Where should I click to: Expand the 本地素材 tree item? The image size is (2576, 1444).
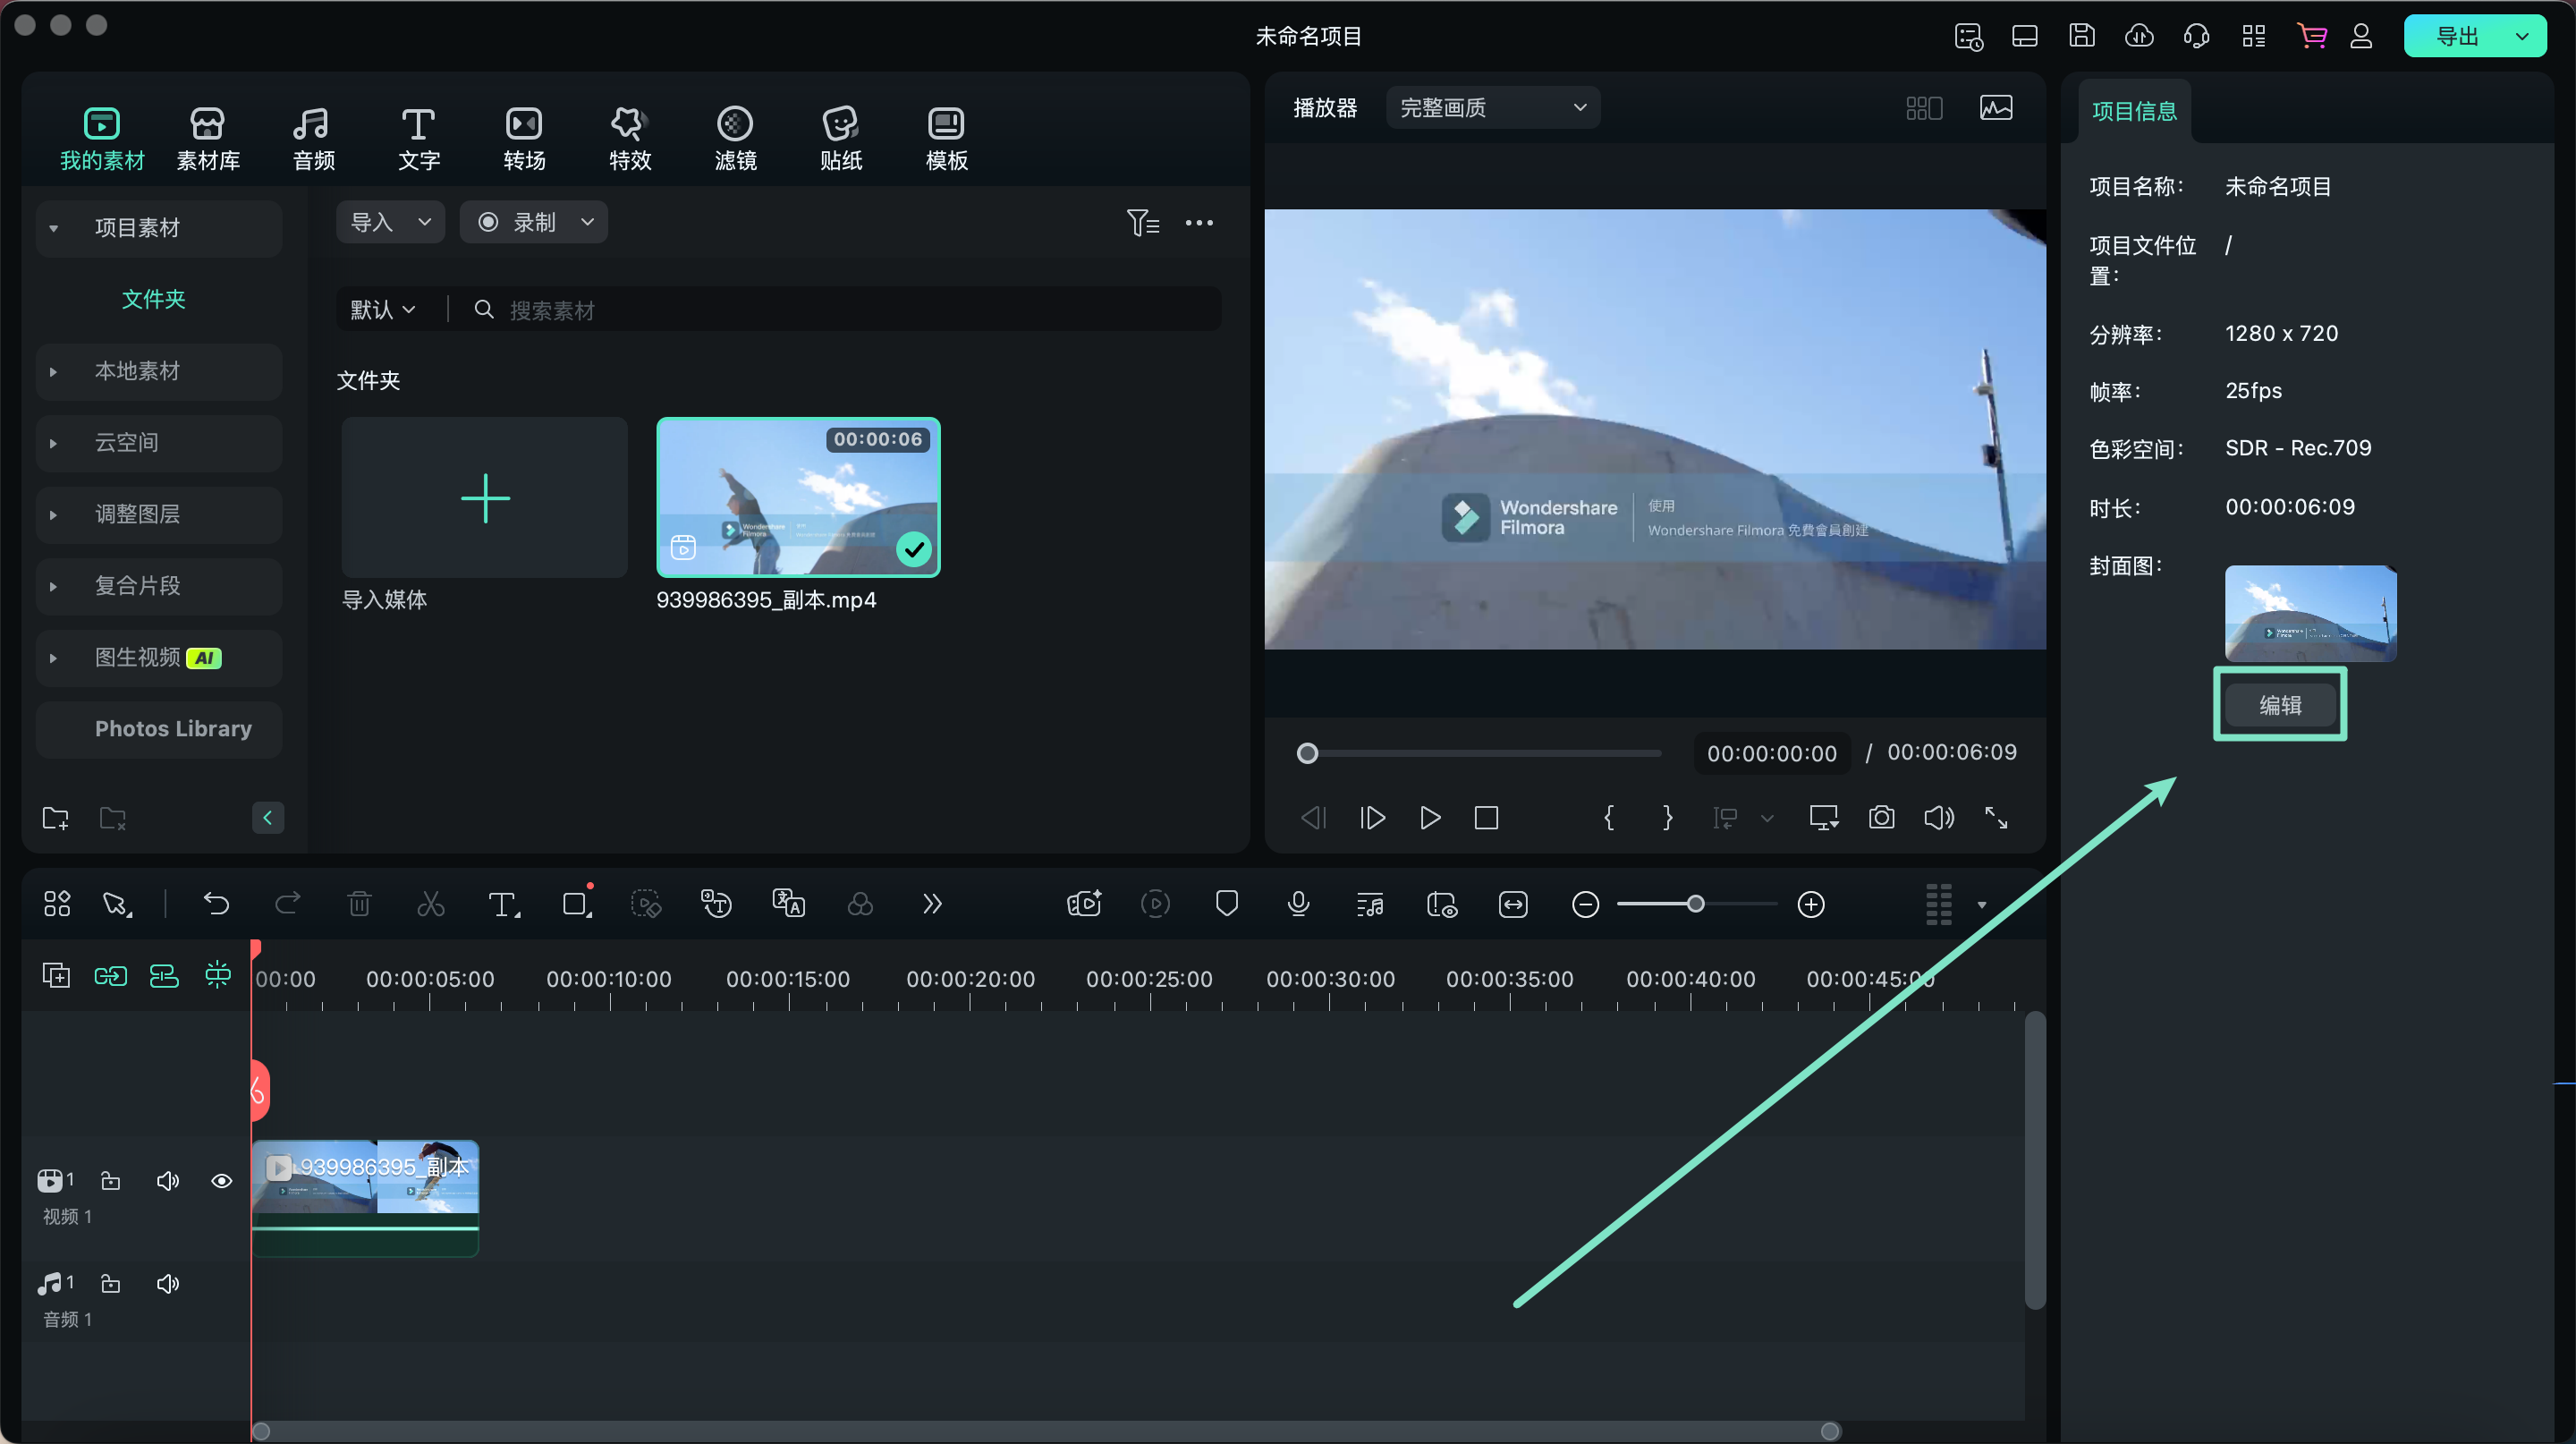pyautogui.click(x=54, y=371)
